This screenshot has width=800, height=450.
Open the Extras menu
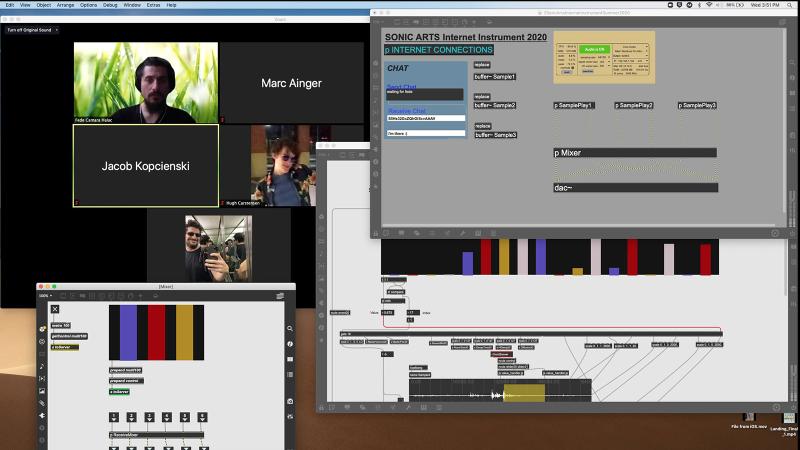click(x=153, y=5)
